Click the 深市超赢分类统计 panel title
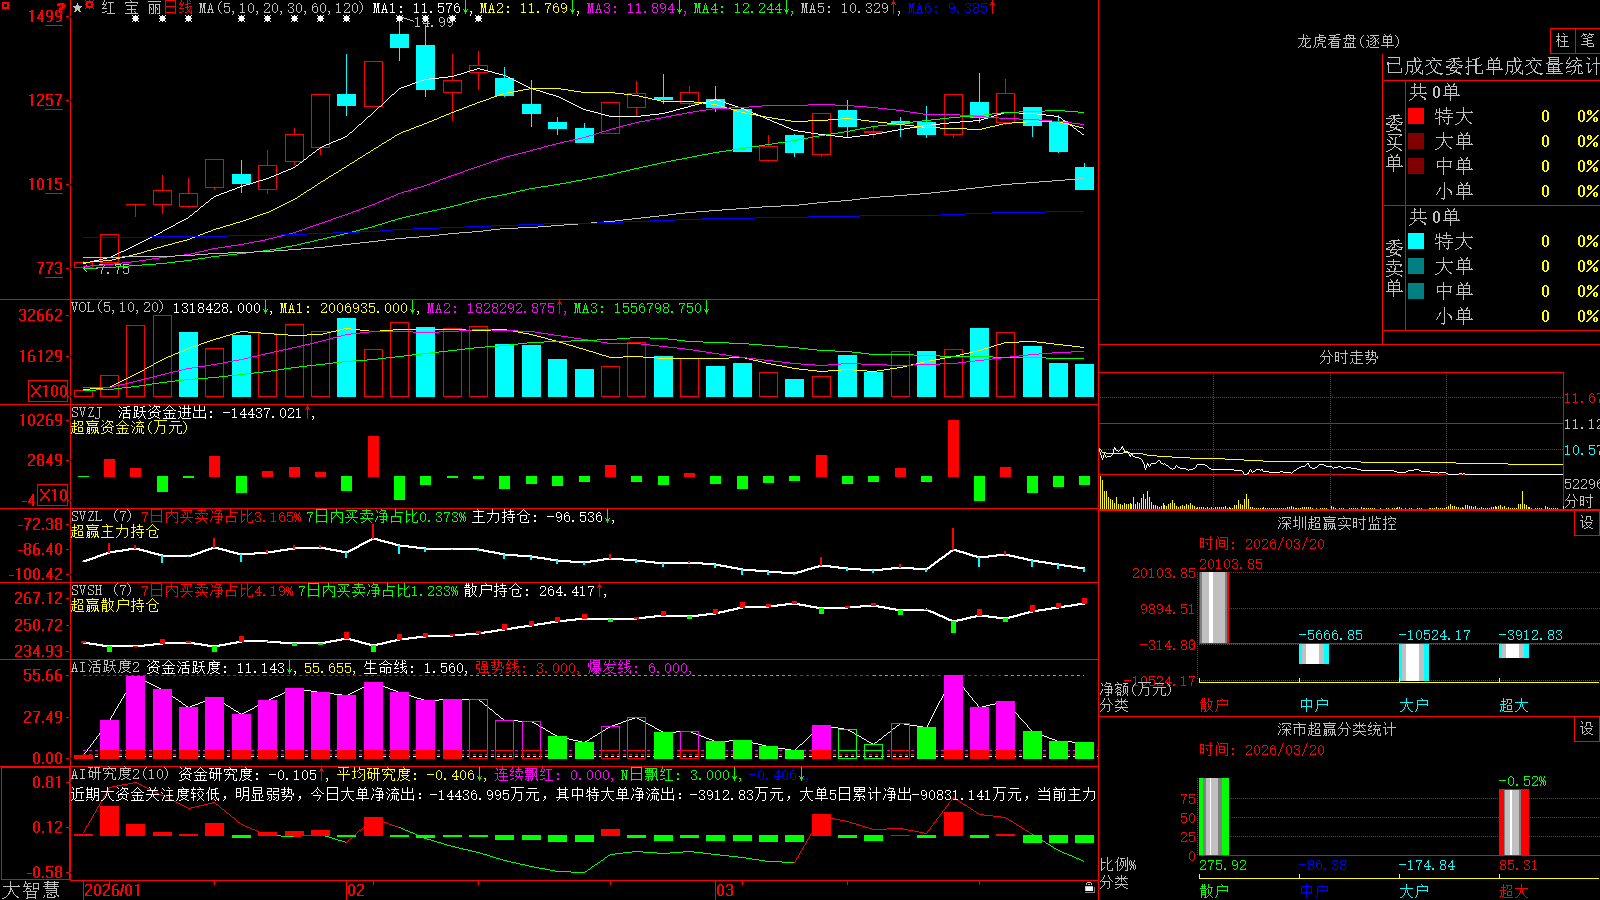 tap(1336, 729)
